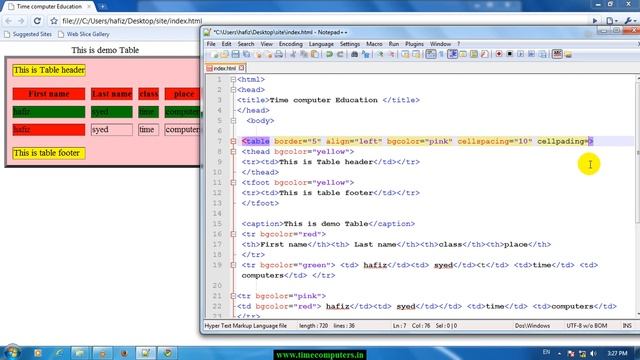Click the Open file toolbar icon

coord(224,54)
